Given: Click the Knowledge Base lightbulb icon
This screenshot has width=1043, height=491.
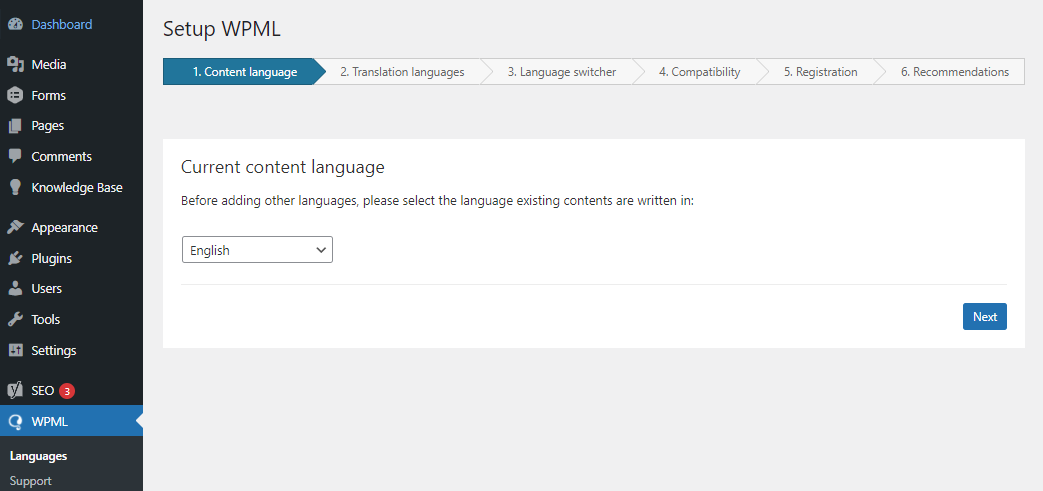Looking at the screenshot, I should tap(15, 188).
